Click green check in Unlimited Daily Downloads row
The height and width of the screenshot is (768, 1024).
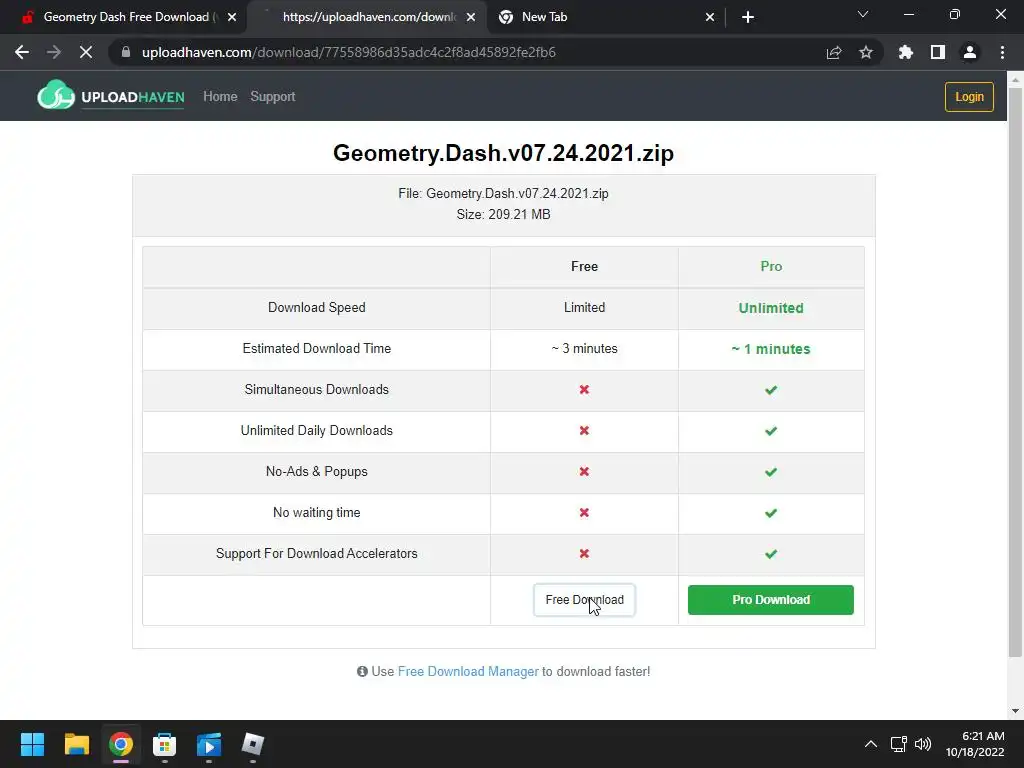pyautogui.click(x=771, y=431)
